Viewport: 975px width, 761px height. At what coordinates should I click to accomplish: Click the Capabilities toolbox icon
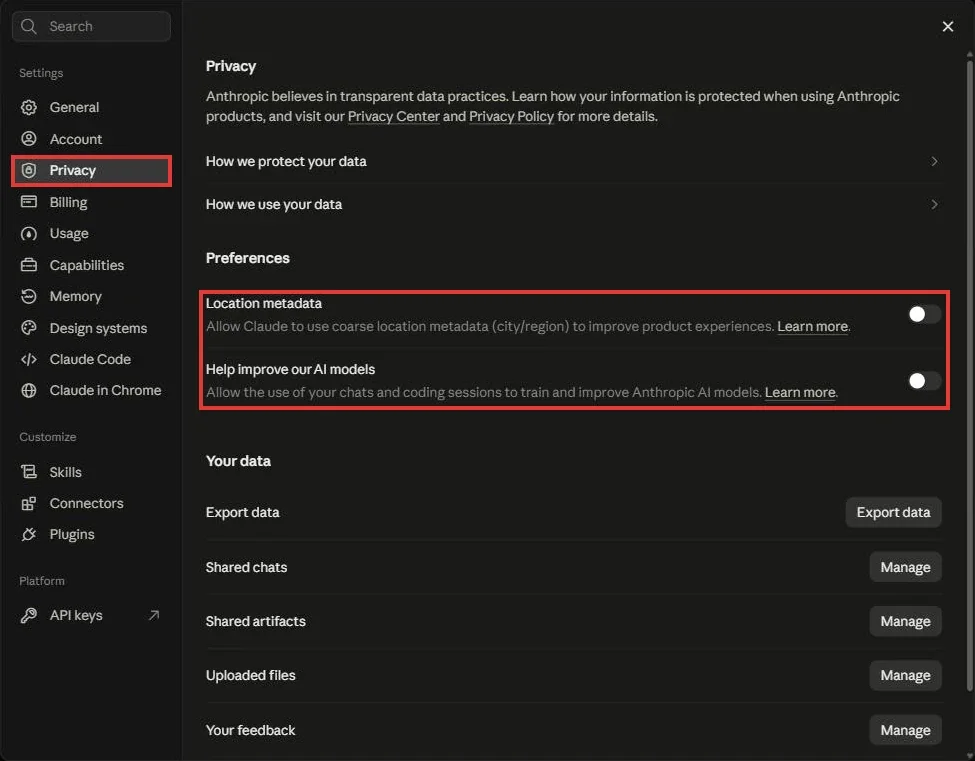[x=29, y=265]
